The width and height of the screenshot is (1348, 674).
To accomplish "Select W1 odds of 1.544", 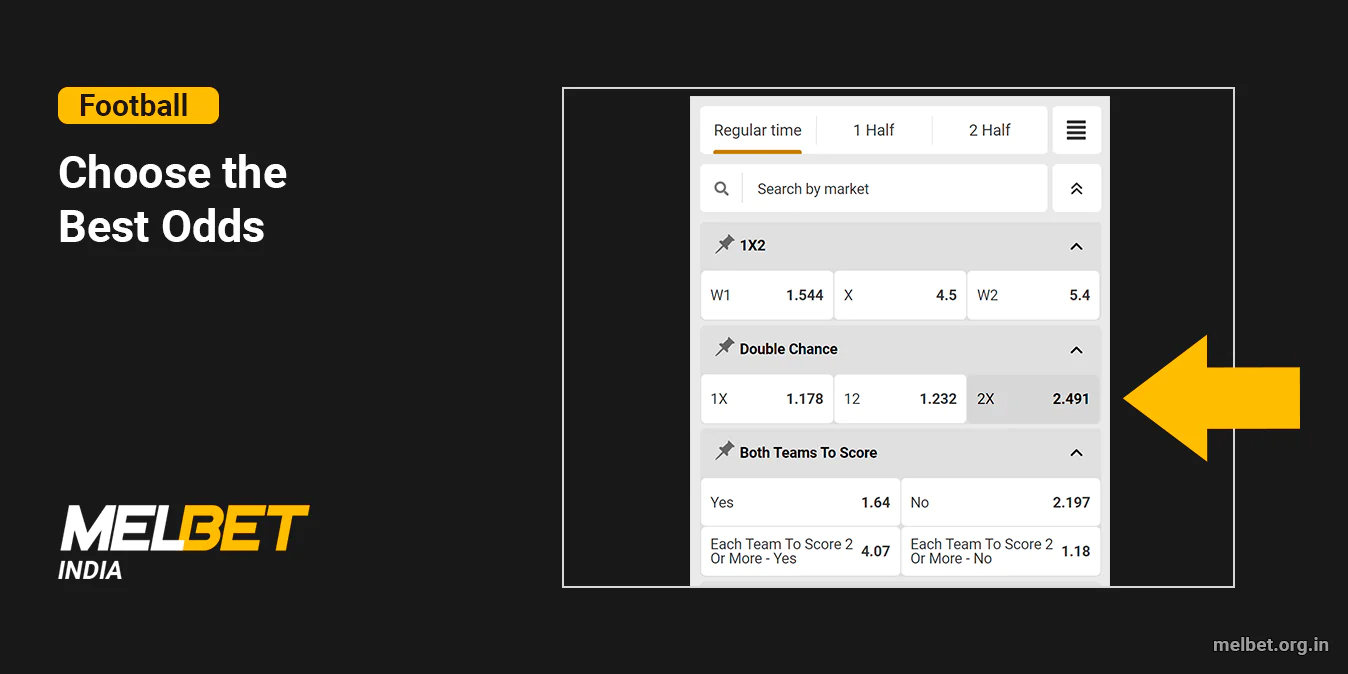I will (766, 295).
